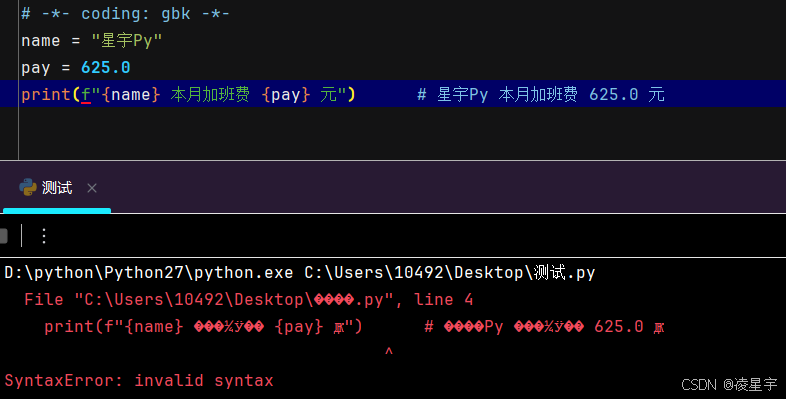This screenshot has width=786, height=399.
Task: Click the {pay} placeholder in editor
Action: point(286,94)
